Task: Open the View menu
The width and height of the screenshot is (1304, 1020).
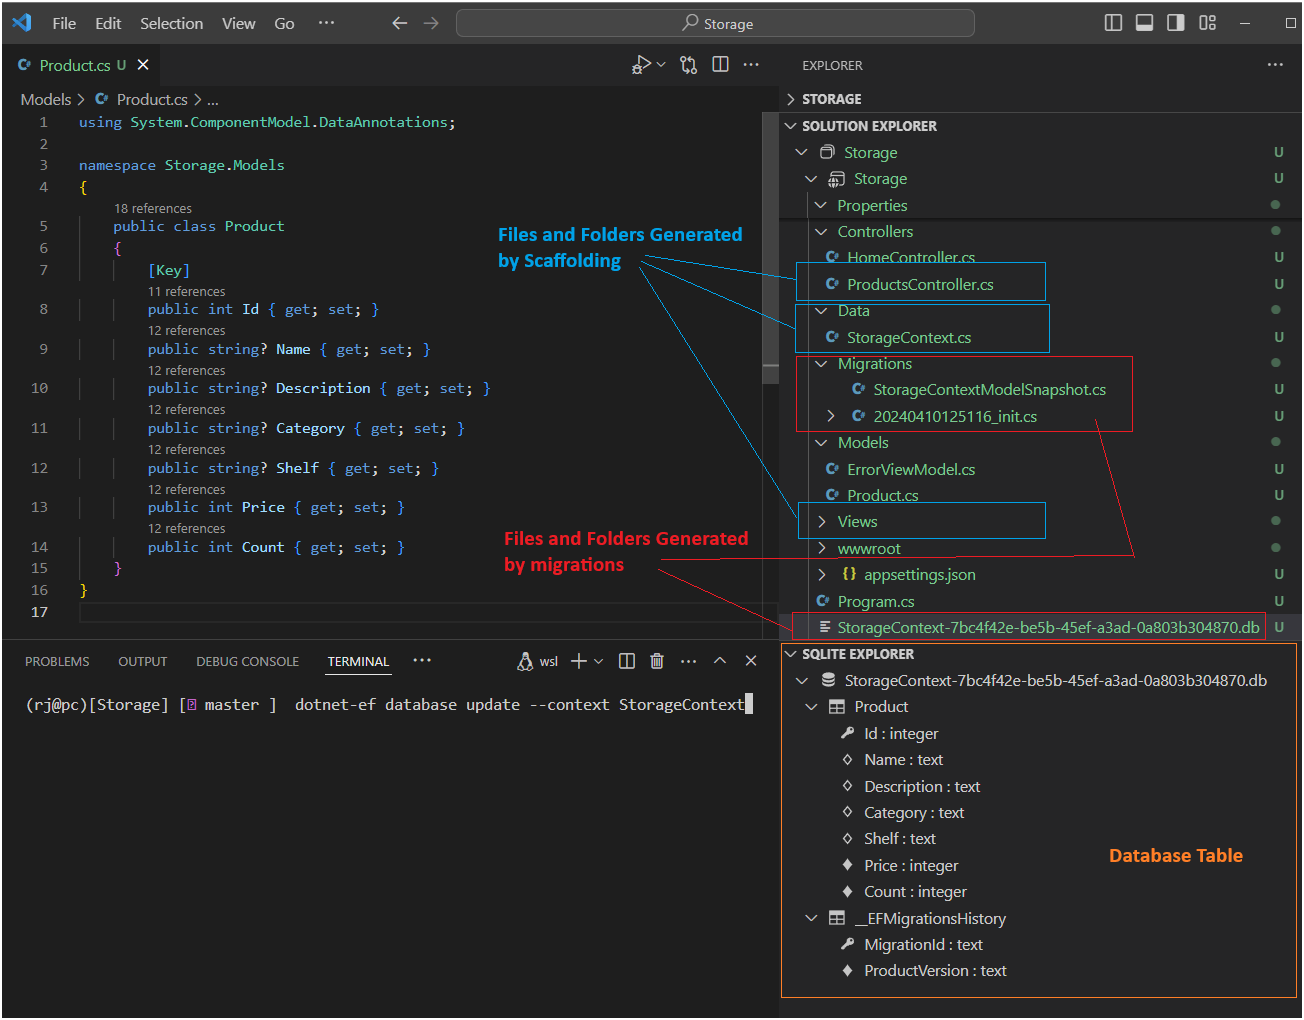Action: (x=238, y=22)
